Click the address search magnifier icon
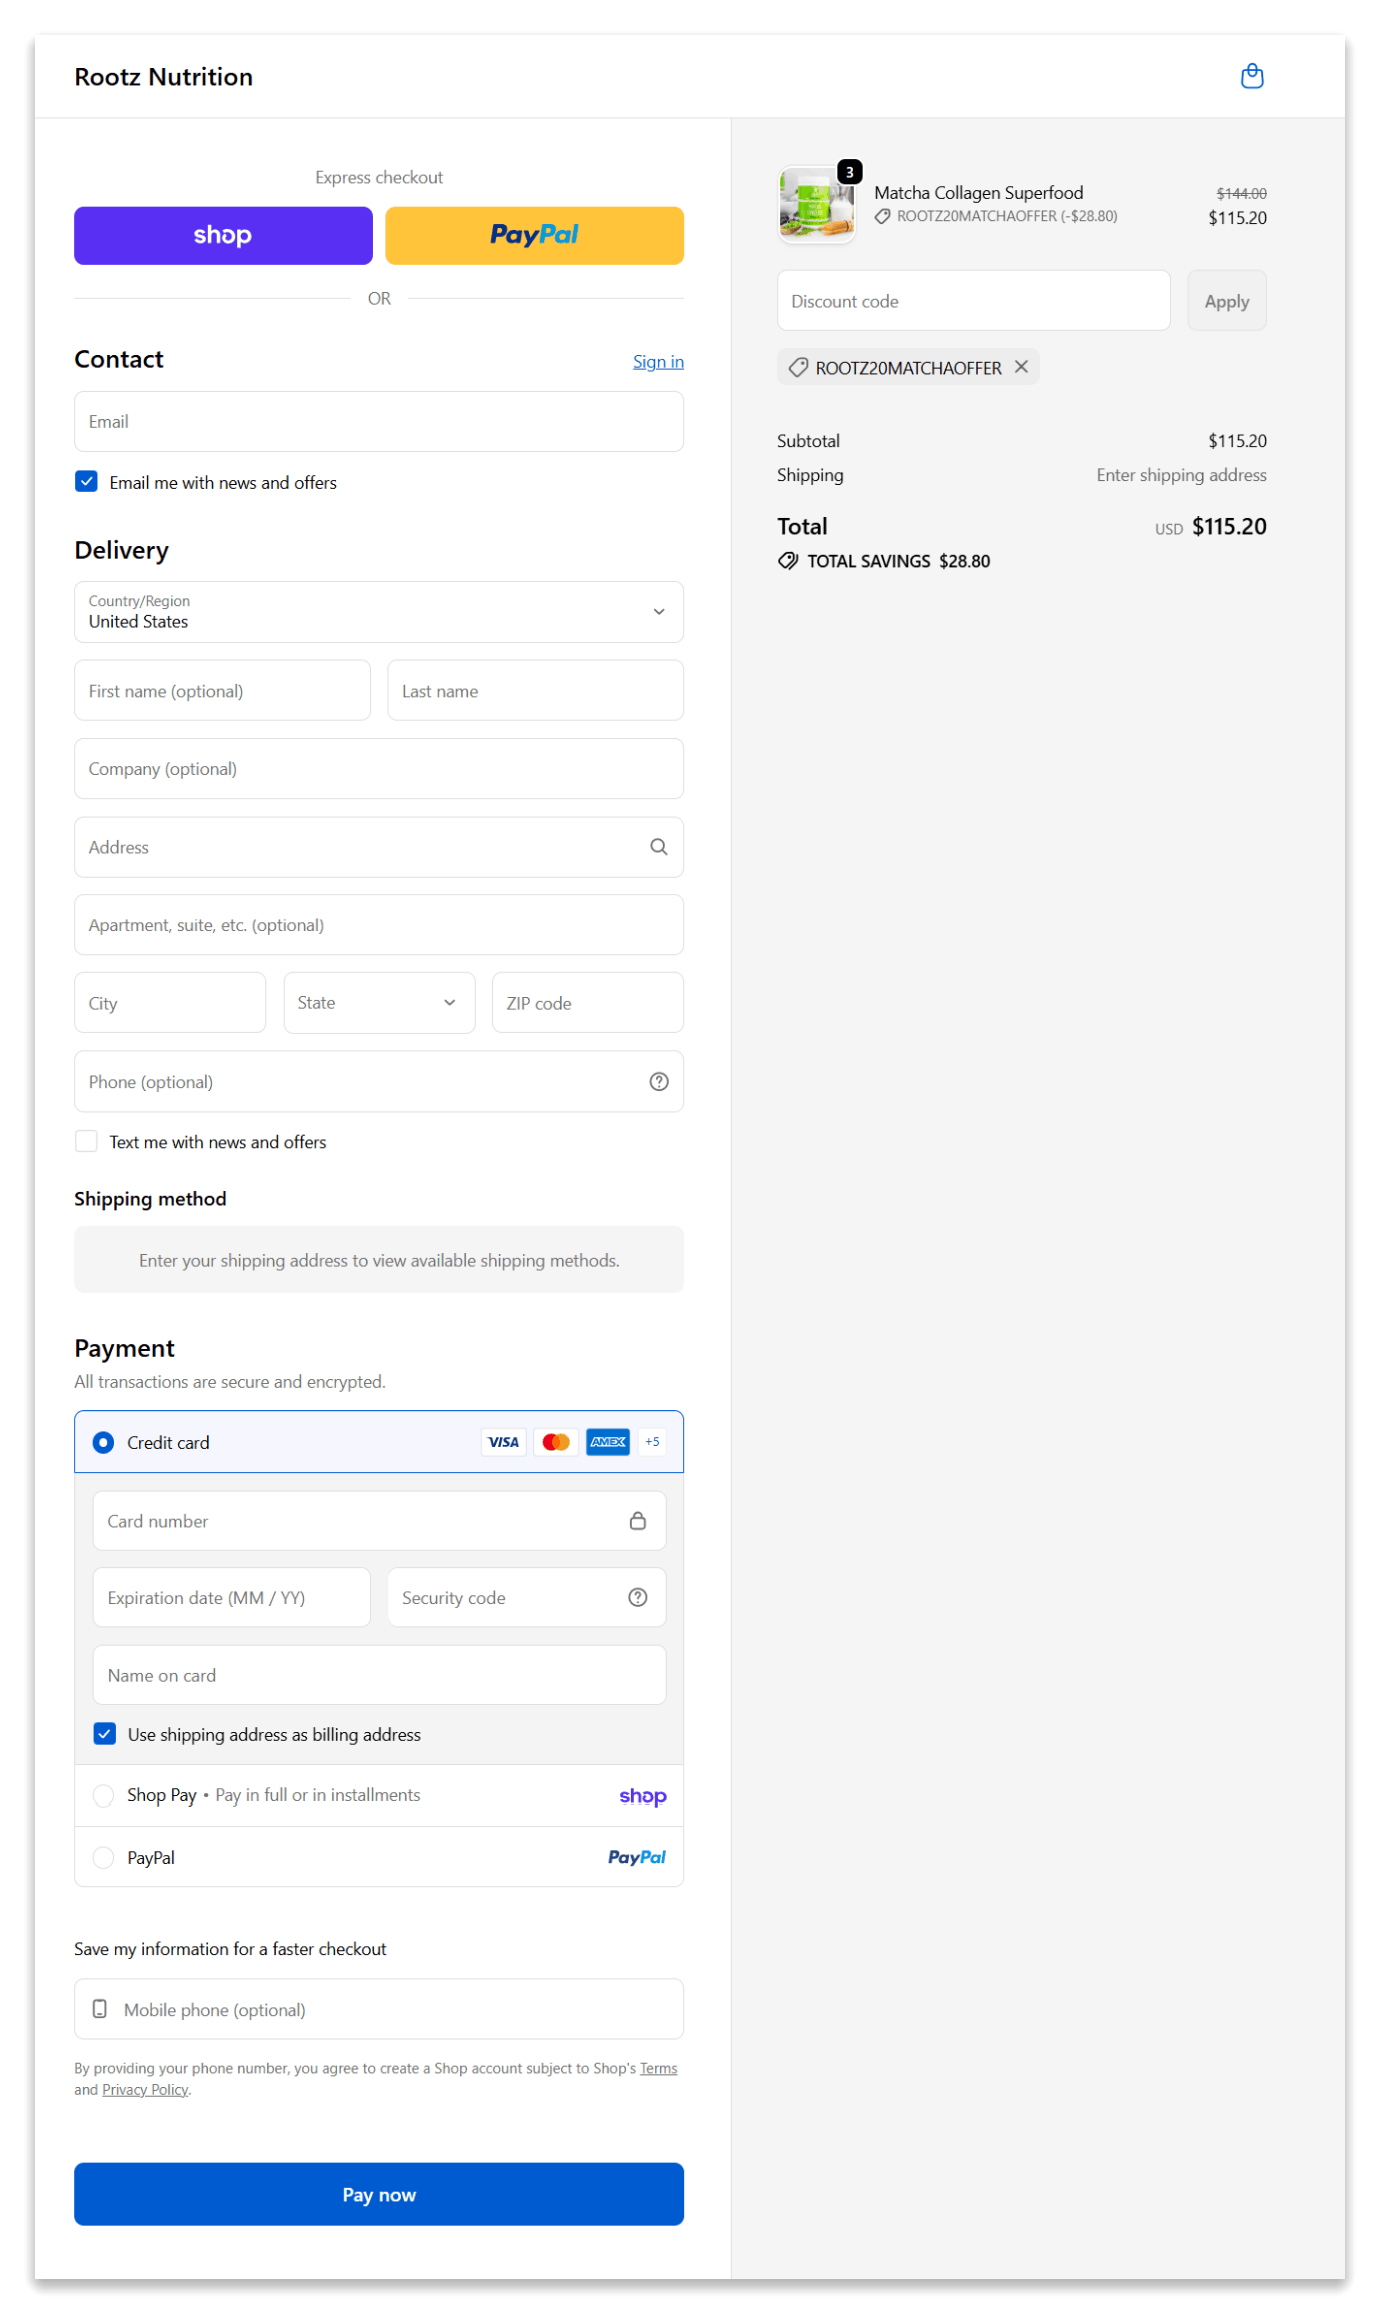The image size is (1380, 2314). [x=658, y=847]
